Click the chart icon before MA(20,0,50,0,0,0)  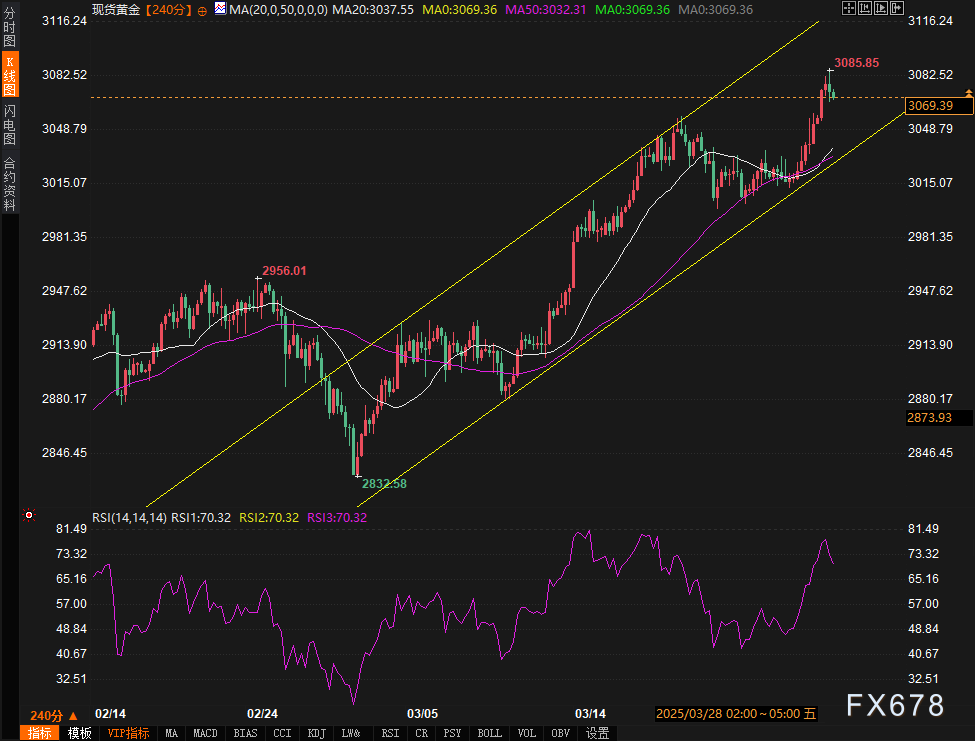tap(219, 9)
